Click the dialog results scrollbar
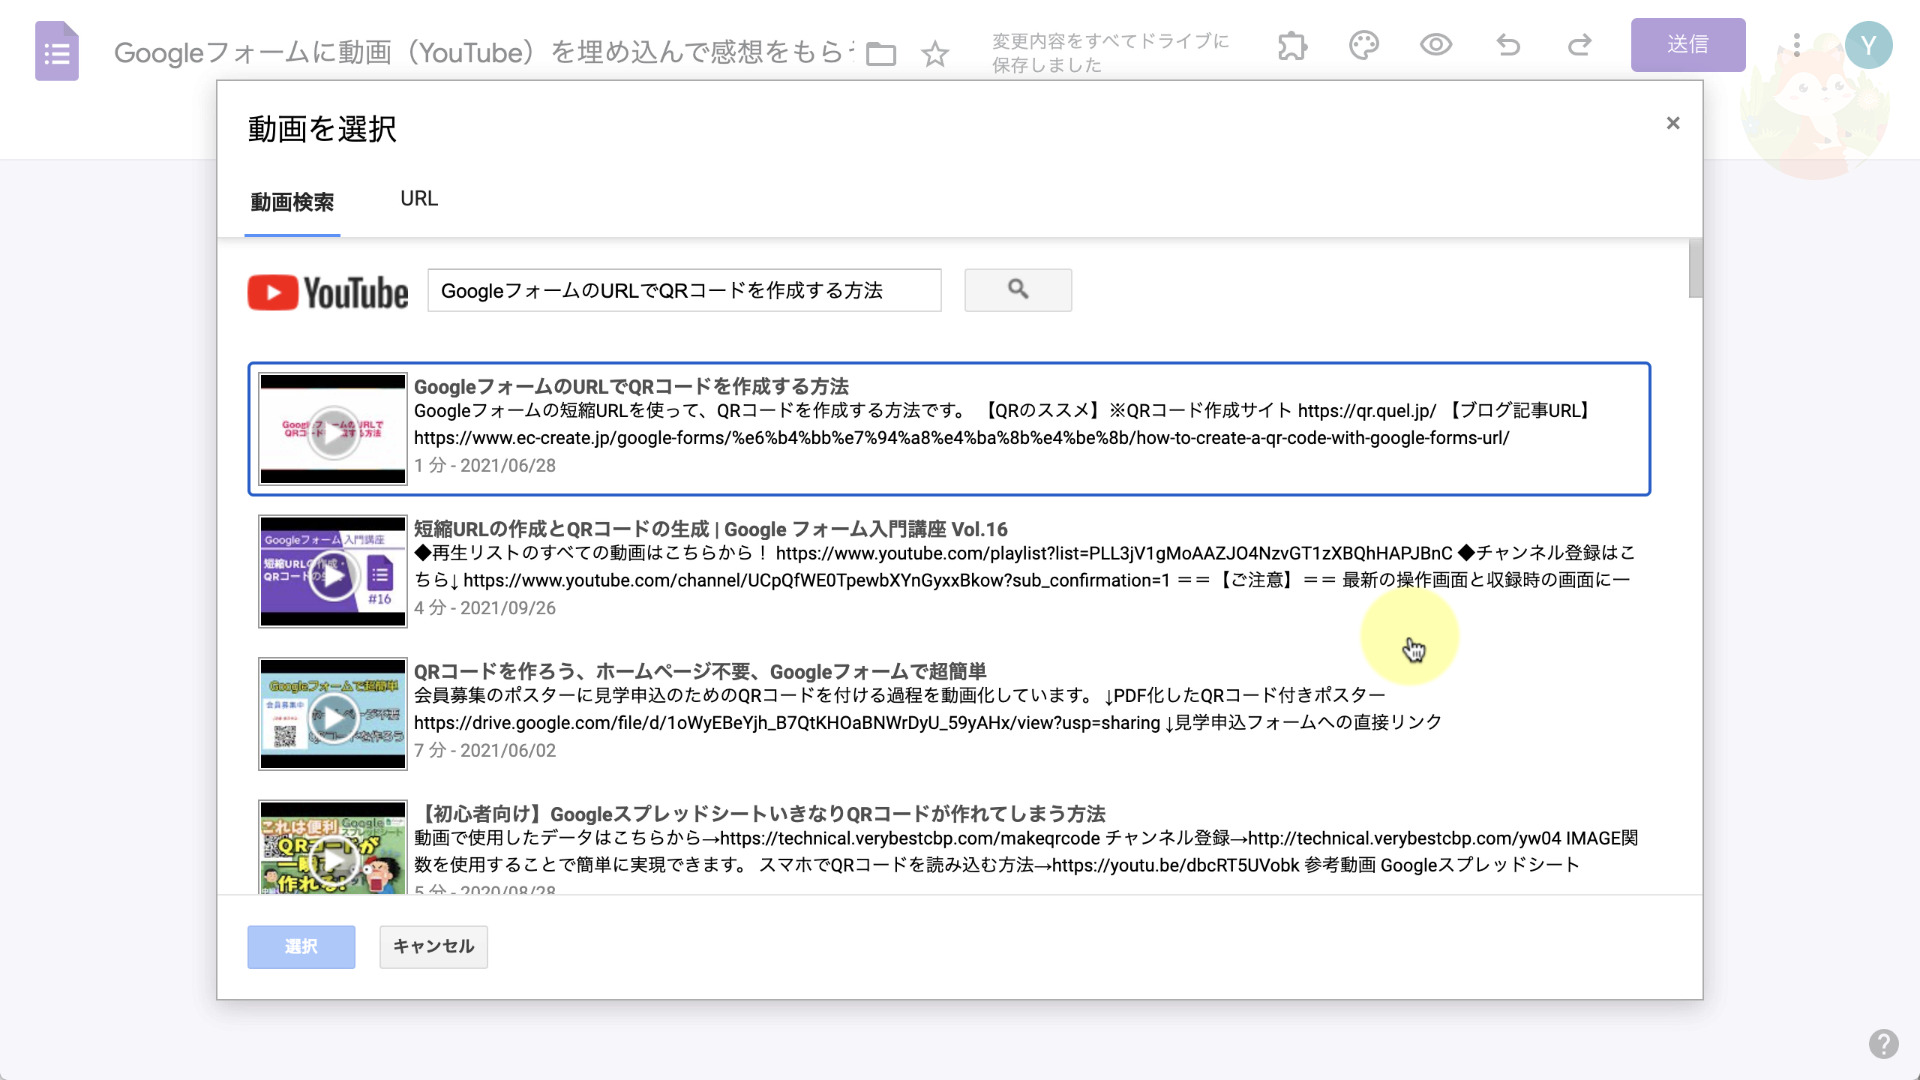Viewport: 1920px width, 1080px height. click(1695, 268)
